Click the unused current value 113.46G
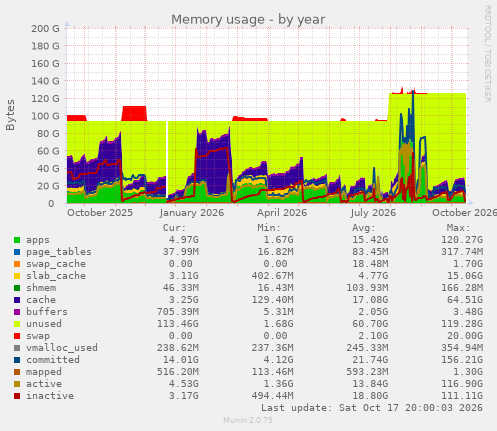This screenshot has width=497, height=431. (x=178, y=324)
